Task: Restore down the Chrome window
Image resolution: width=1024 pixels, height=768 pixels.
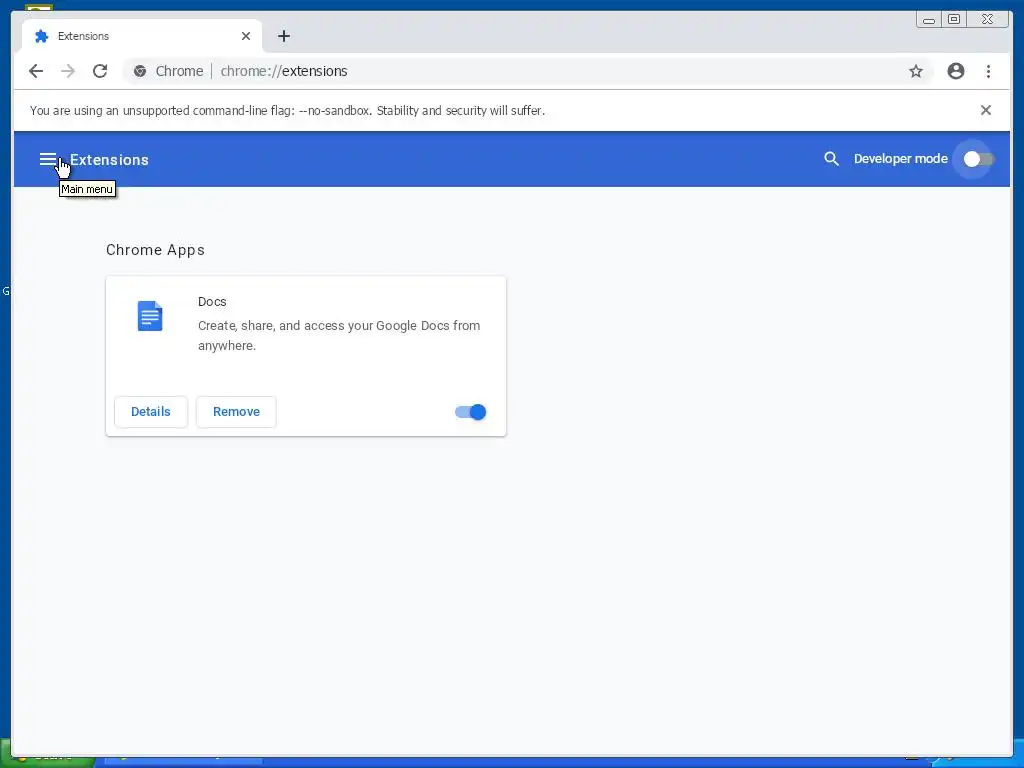Action: click(953, 20)
